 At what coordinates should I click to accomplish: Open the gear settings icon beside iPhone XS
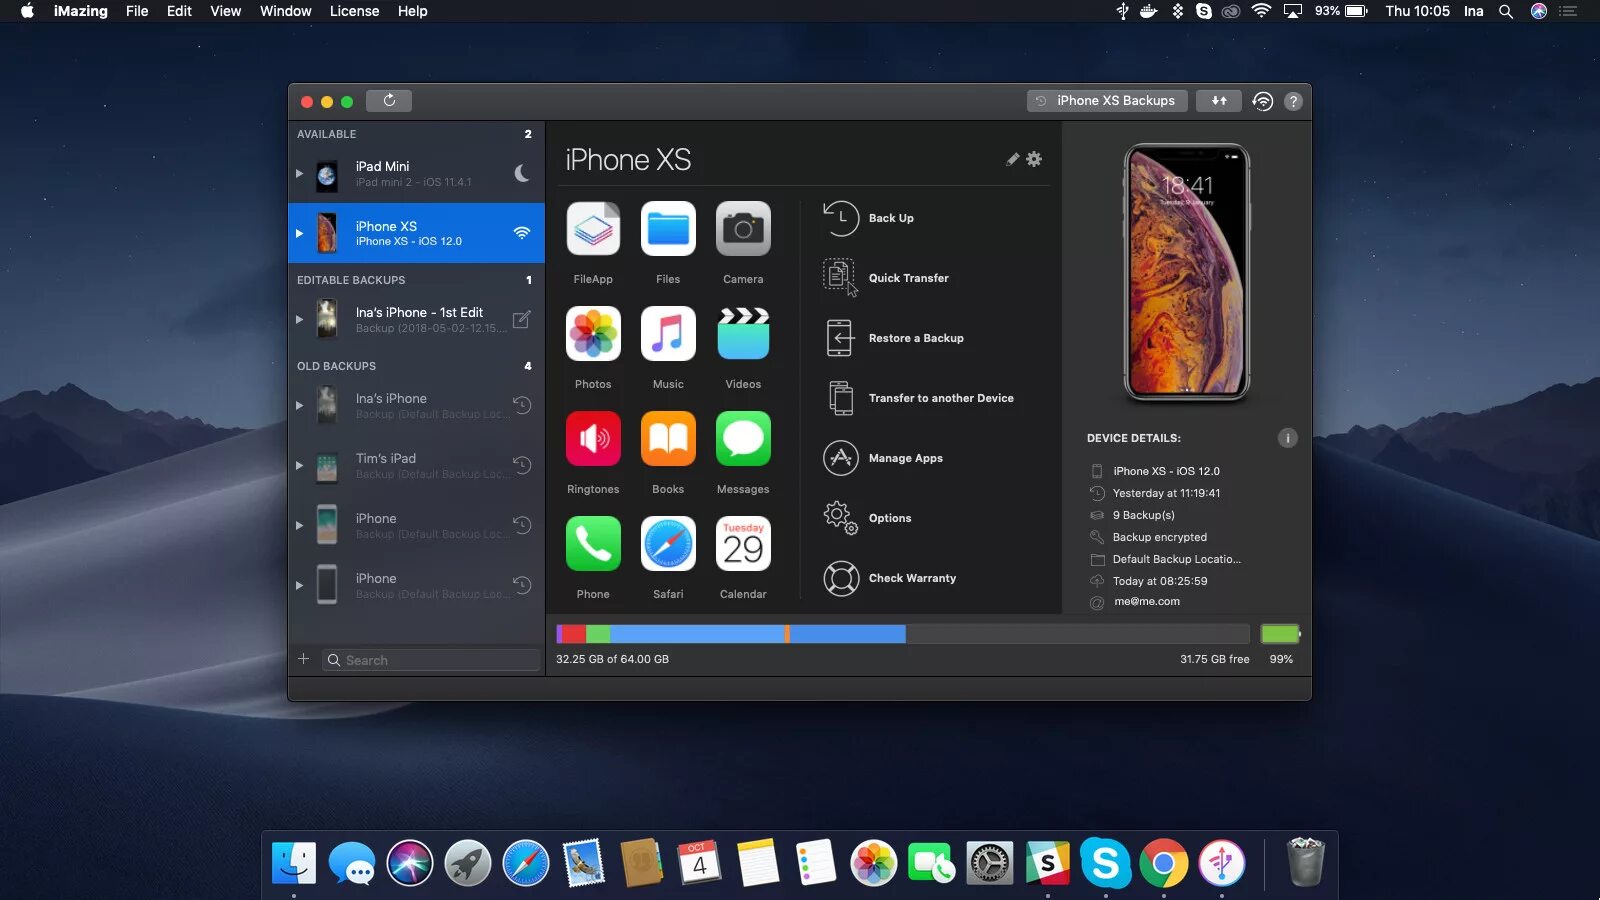coord(1034,159)
